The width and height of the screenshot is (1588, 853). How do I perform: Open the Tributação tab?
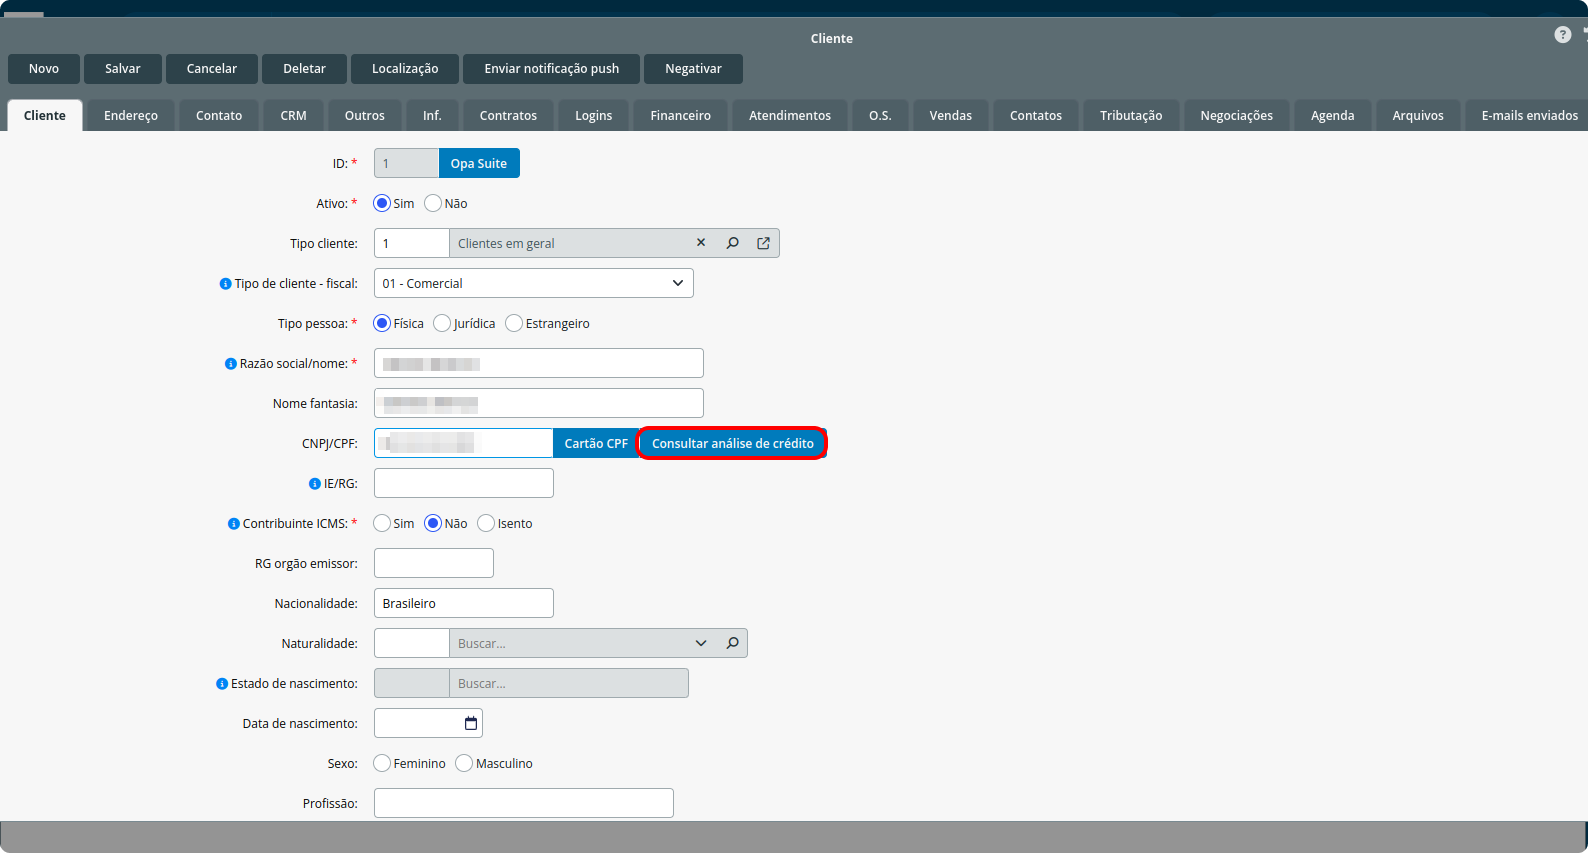click(1131, 115)
